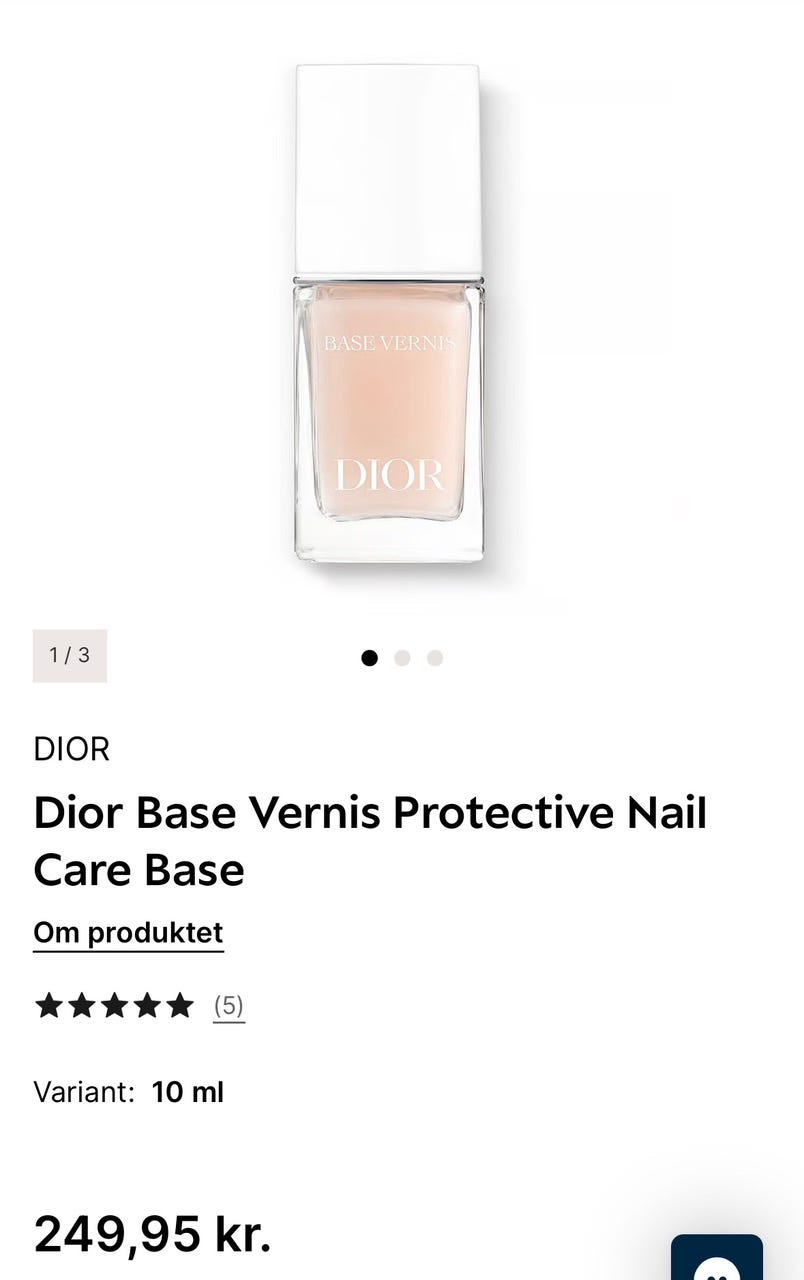Switch to the third image carousel dot
The width and height of the screenshot is (804, 1280).
[x=435, y=658]
